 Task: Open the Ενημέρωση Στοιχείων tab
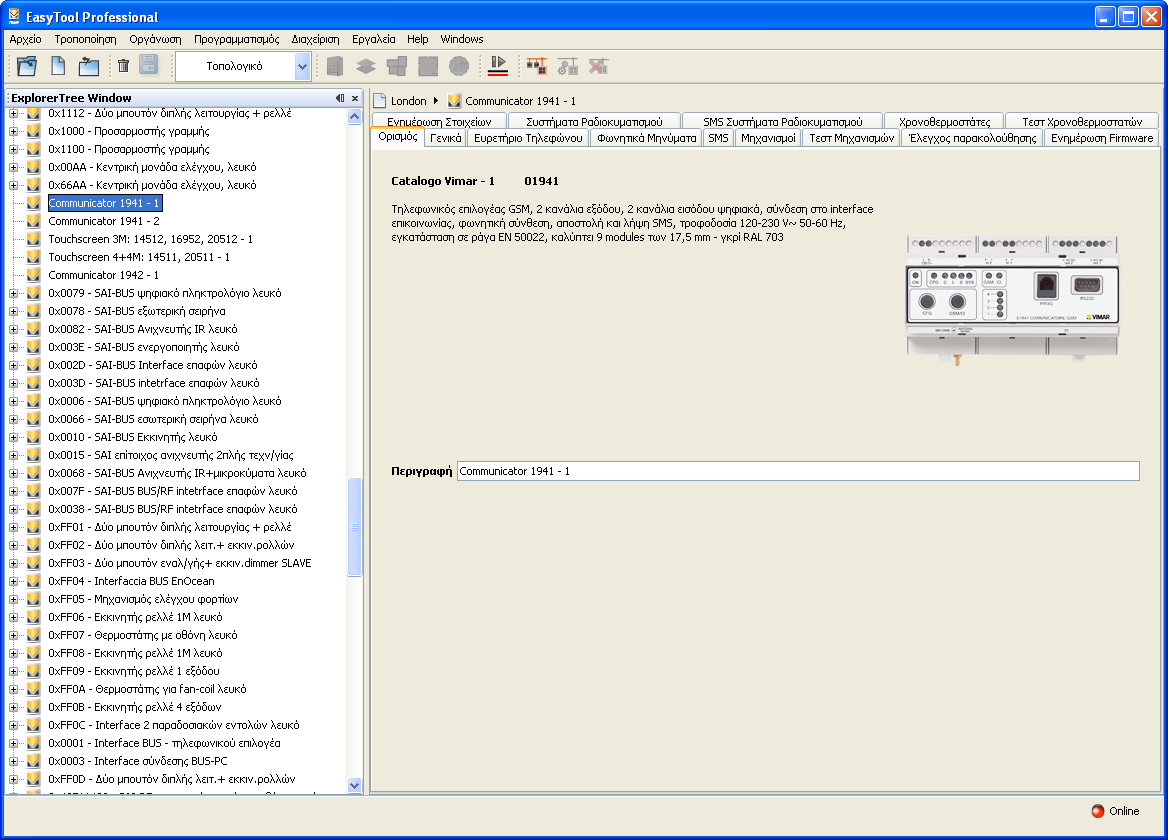click(439, 121)
